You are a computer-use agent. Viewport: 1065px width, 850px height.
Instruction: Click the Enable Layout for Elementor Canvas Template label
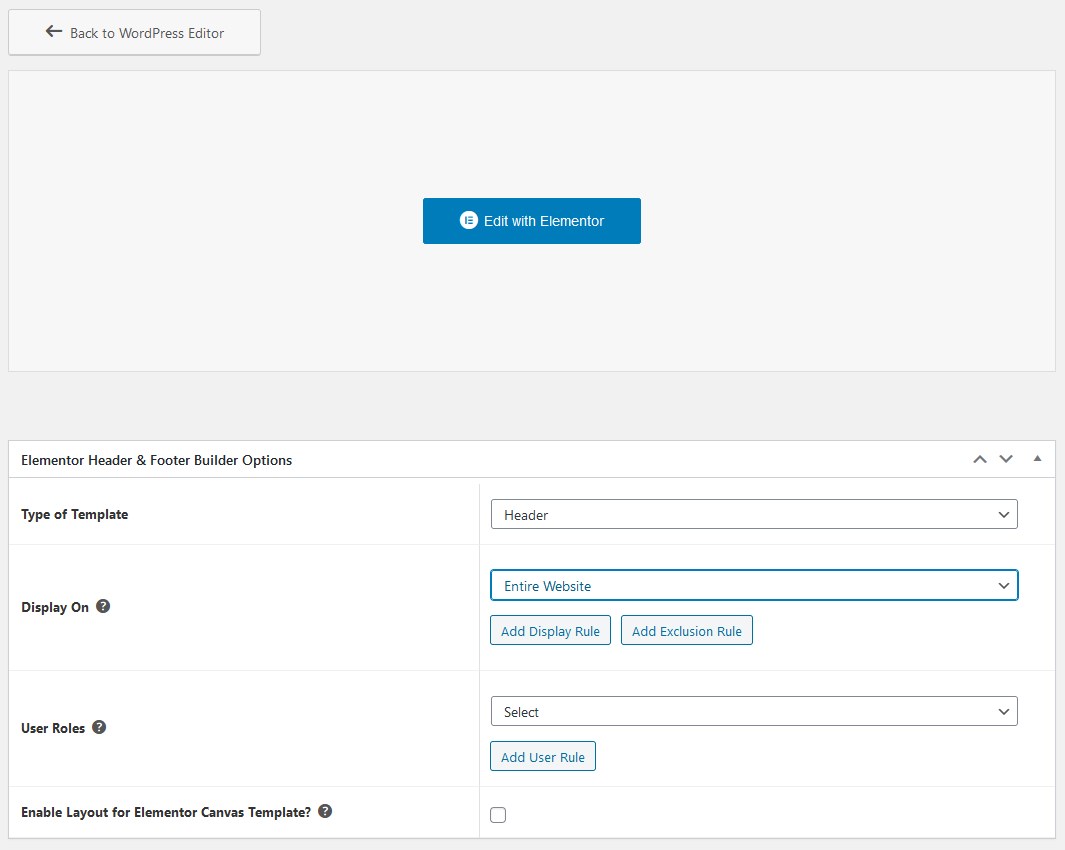pyautogui.click(x=166, y=812)
